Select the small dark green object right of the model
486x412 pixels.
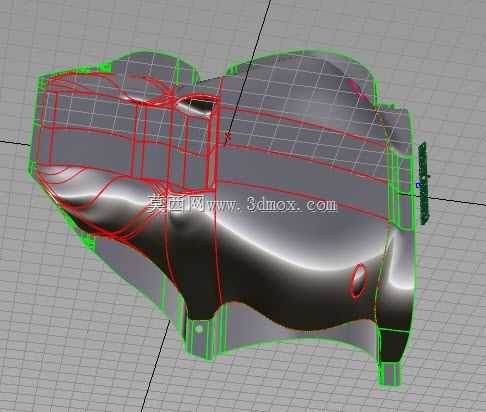point(423,183)
